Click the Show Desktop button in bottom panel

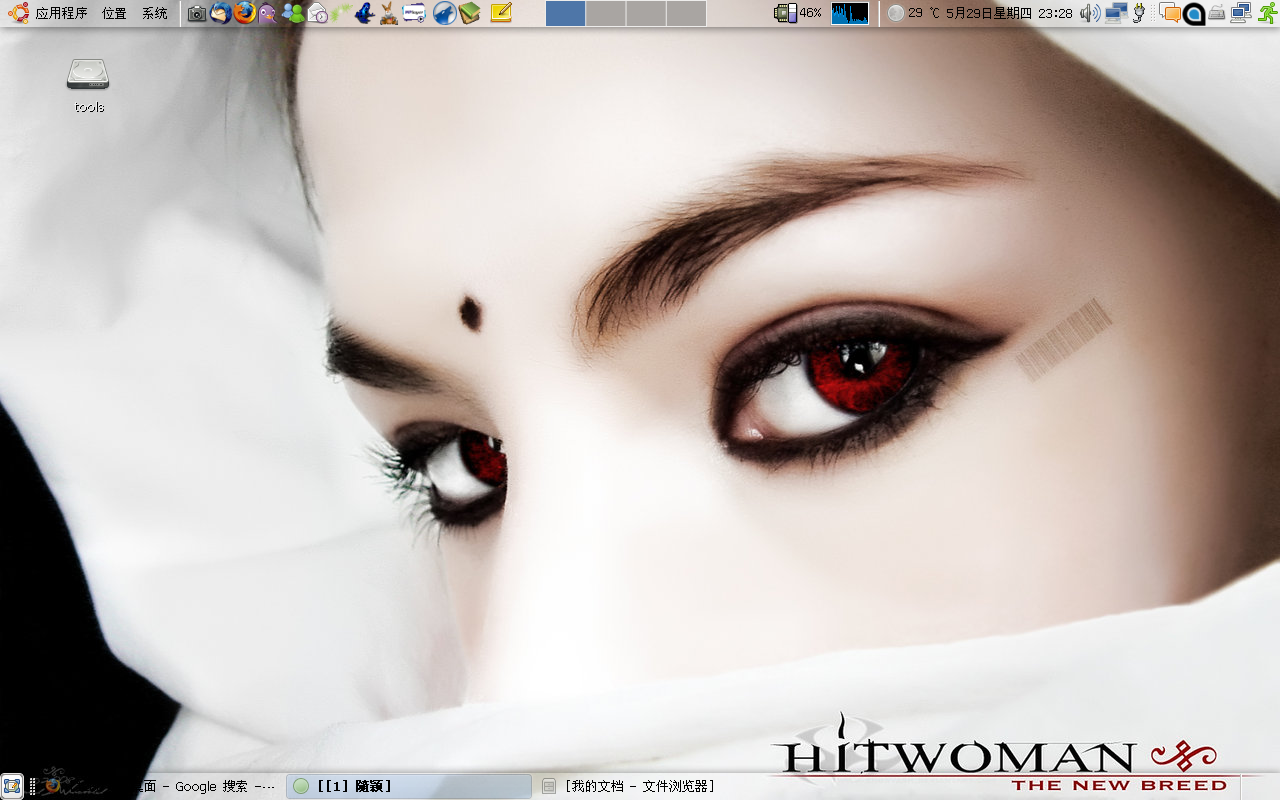coord(12,786)
